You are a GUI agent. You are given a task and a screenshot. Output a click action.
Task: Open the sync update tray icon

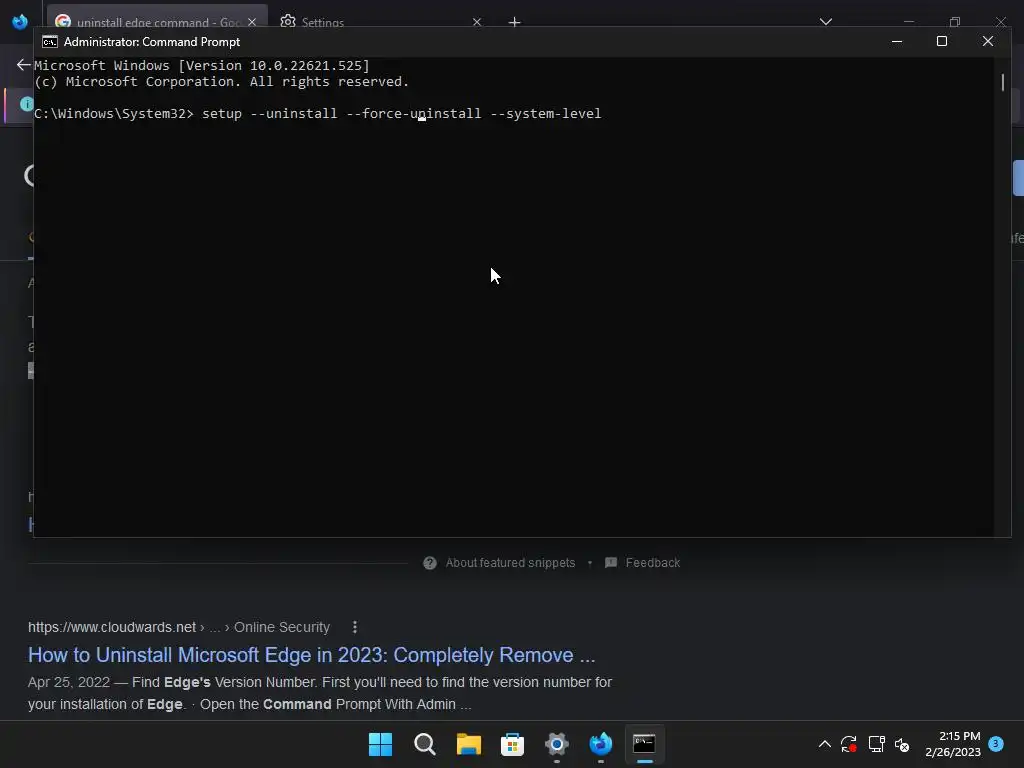(849, 744)
